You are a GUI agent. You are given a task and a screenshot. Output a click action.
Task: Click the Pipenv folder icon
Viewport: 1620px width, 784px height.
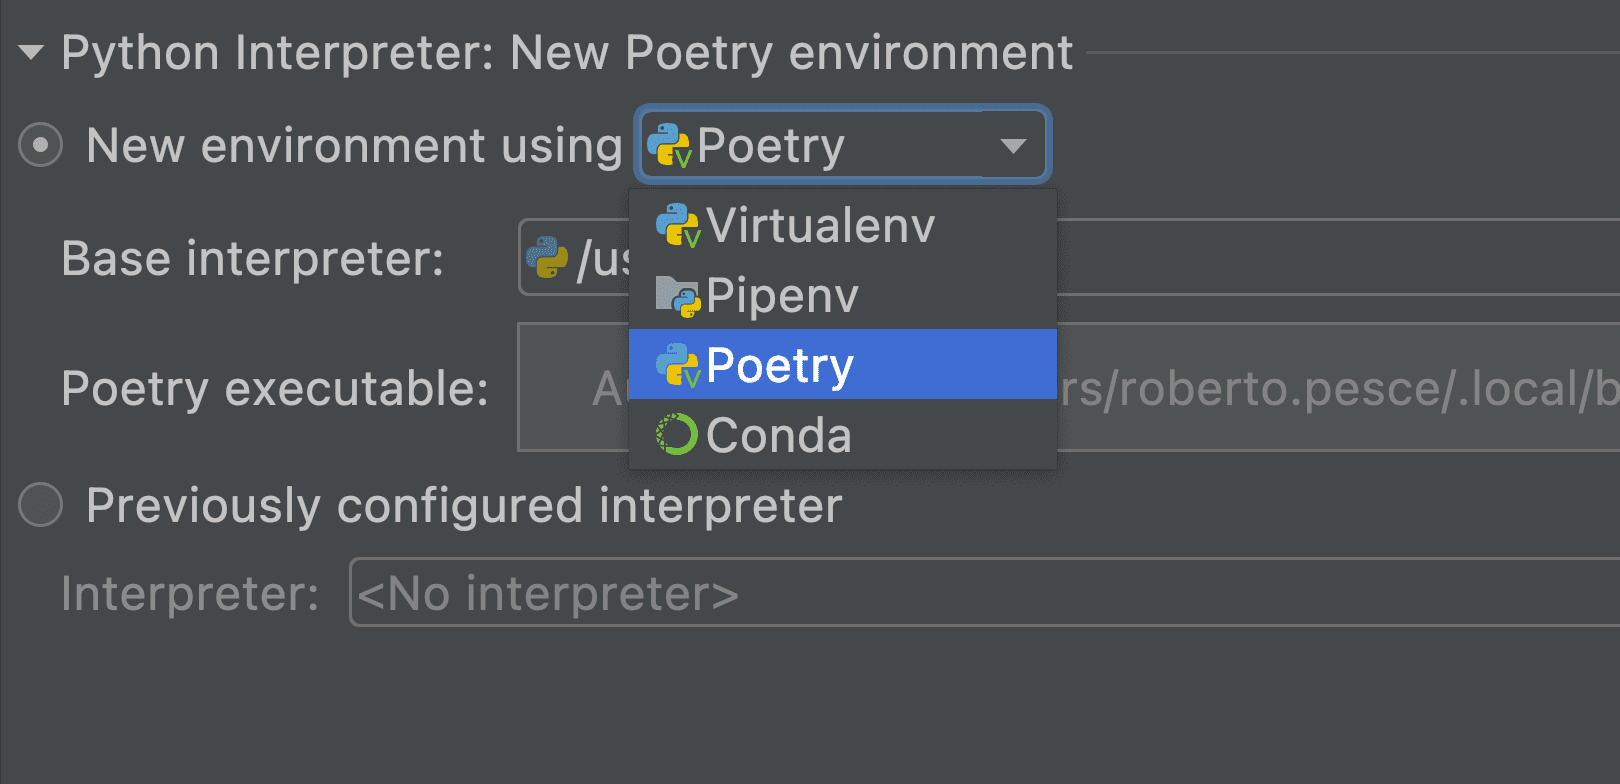pyautogui.click(x=678, y=296)
